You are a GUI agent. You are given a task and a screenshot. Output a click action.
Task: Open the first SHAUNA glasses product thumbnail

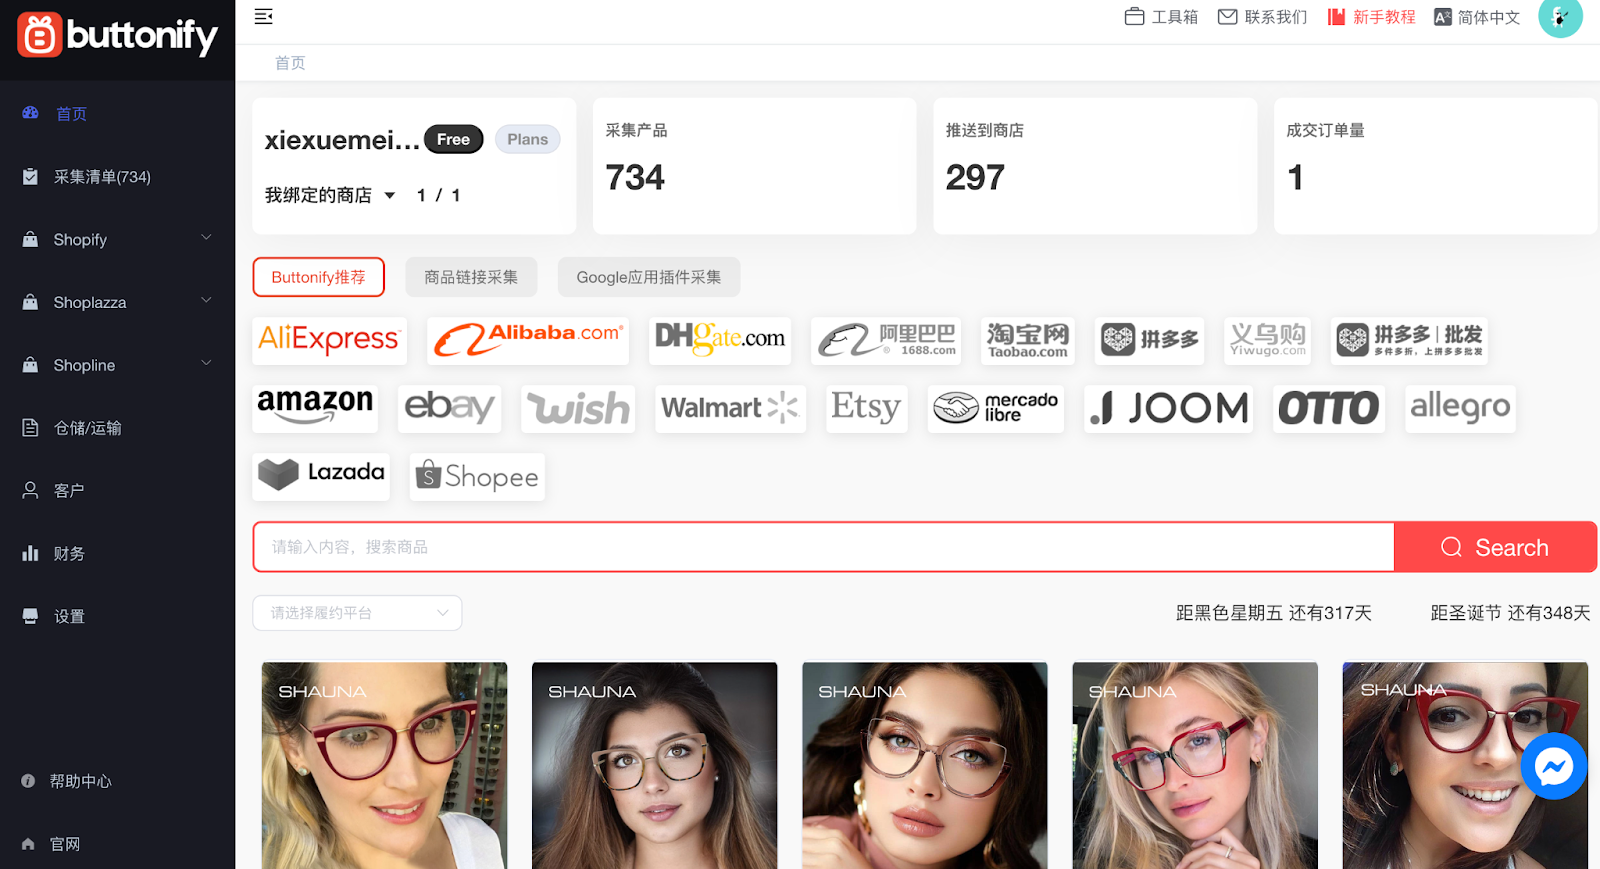[x=384, y=765]
